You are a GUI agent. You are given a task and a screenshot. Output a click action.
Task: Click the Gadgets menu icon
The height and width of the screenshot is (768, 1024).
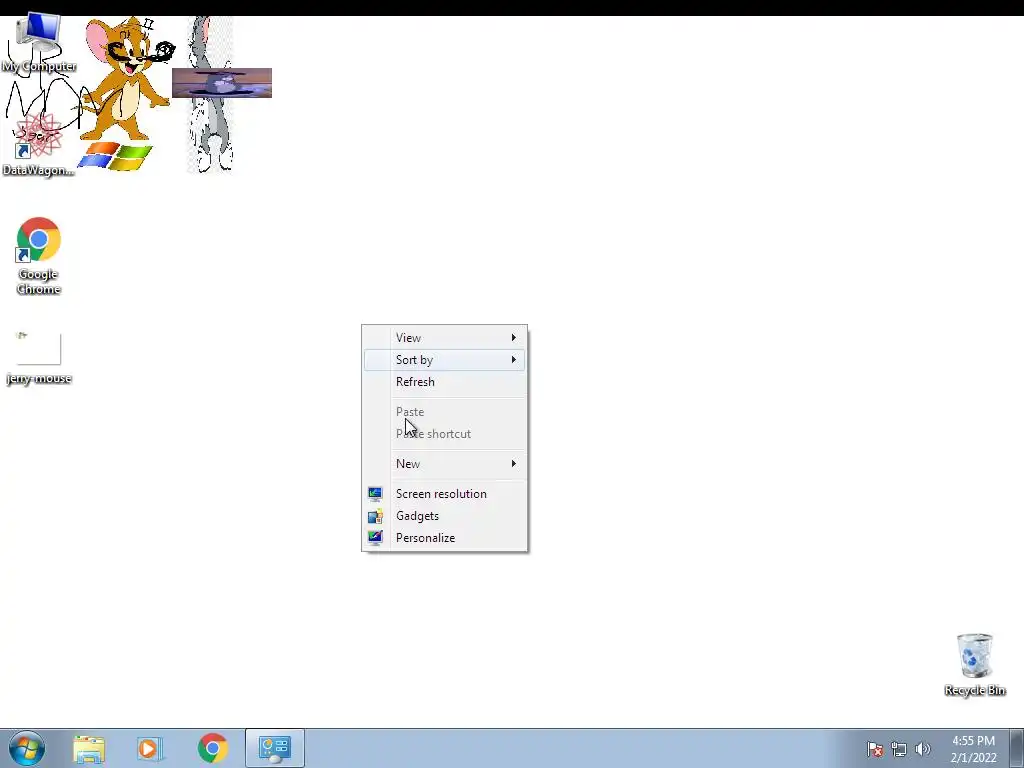(375, 517)
